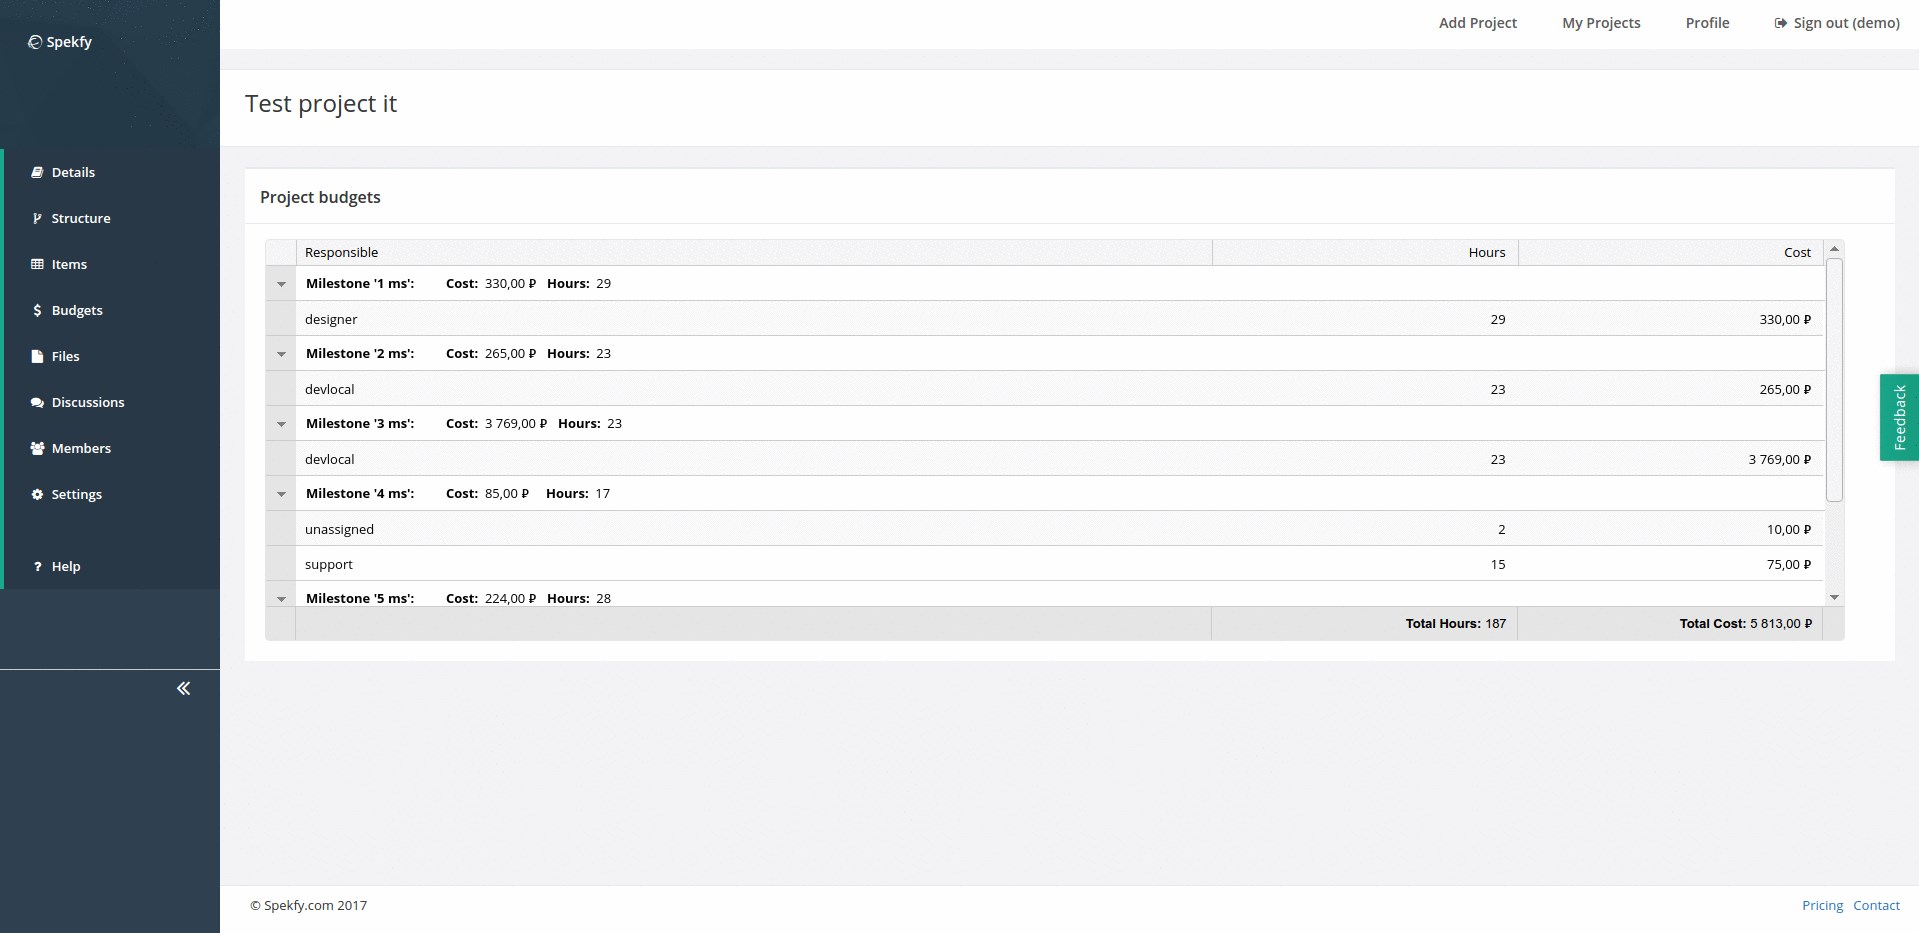Click the Members people icon
Viewport: 1919px width, 933px height.
tap(37, 448)
